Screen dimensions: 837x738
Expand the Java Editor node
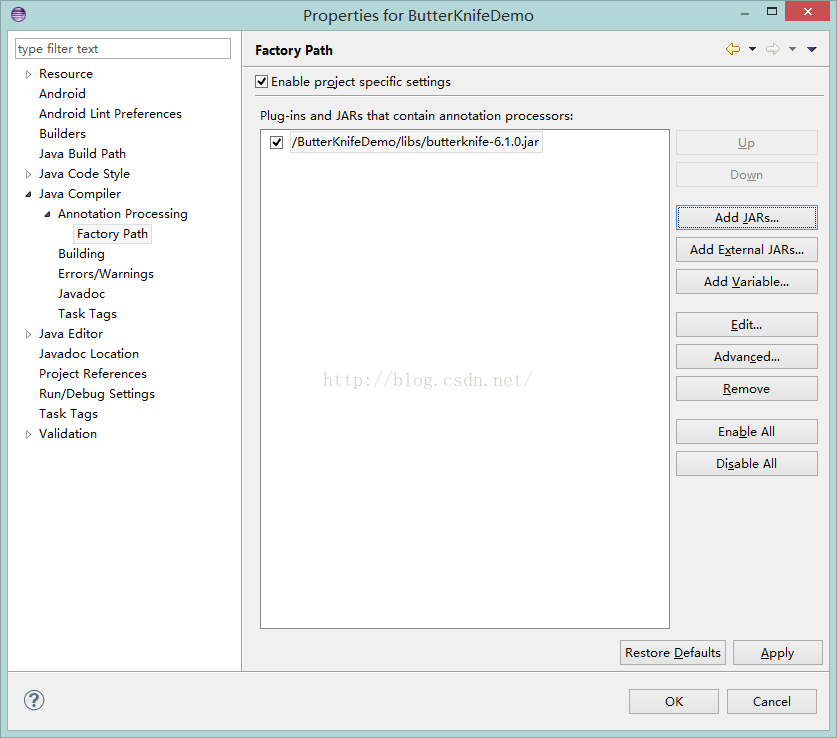point(28,334)
